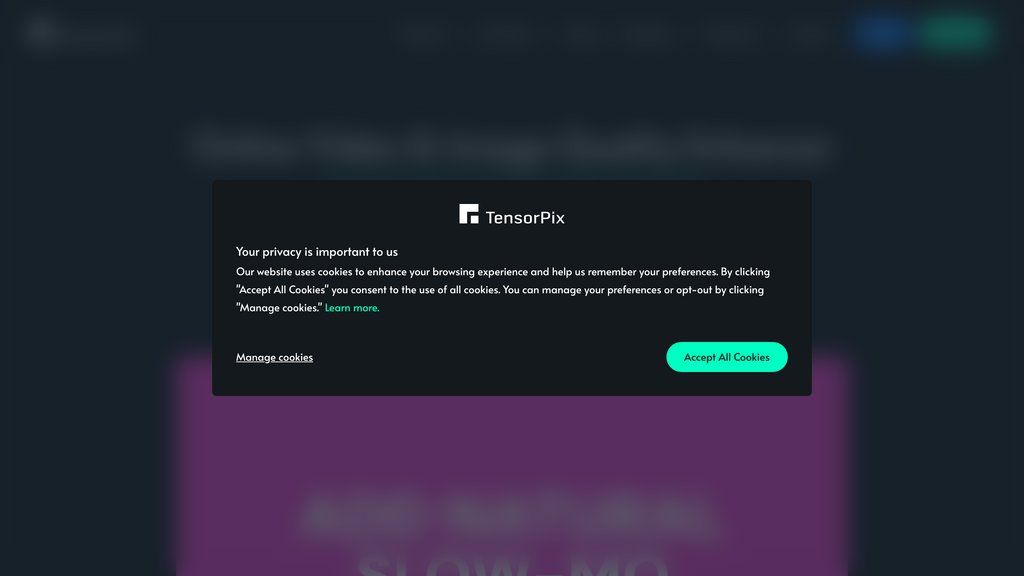Click the blurred site name next to header logo
This screenshot has width=1024, height=576.
(x=99, y=34)
